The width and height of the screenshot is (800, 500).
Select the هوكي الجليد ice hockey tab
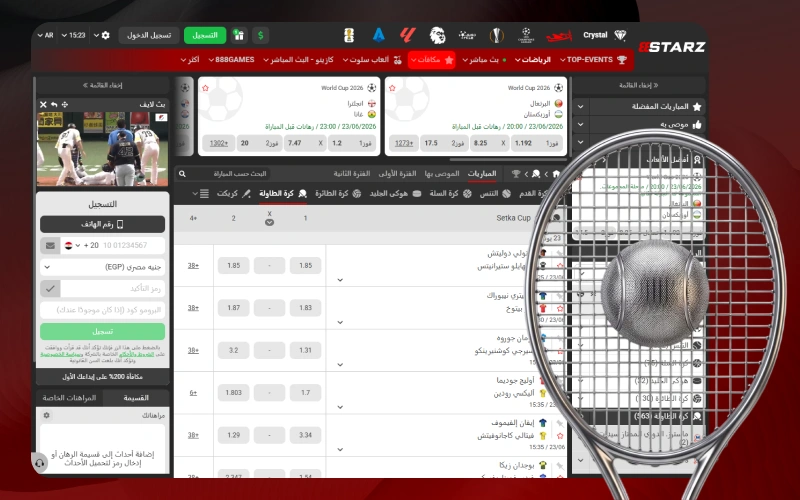[x=395, y=193]
